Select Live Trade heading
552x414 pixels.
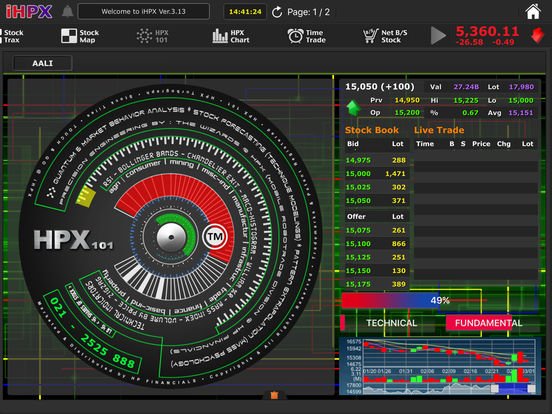point(439,130)
